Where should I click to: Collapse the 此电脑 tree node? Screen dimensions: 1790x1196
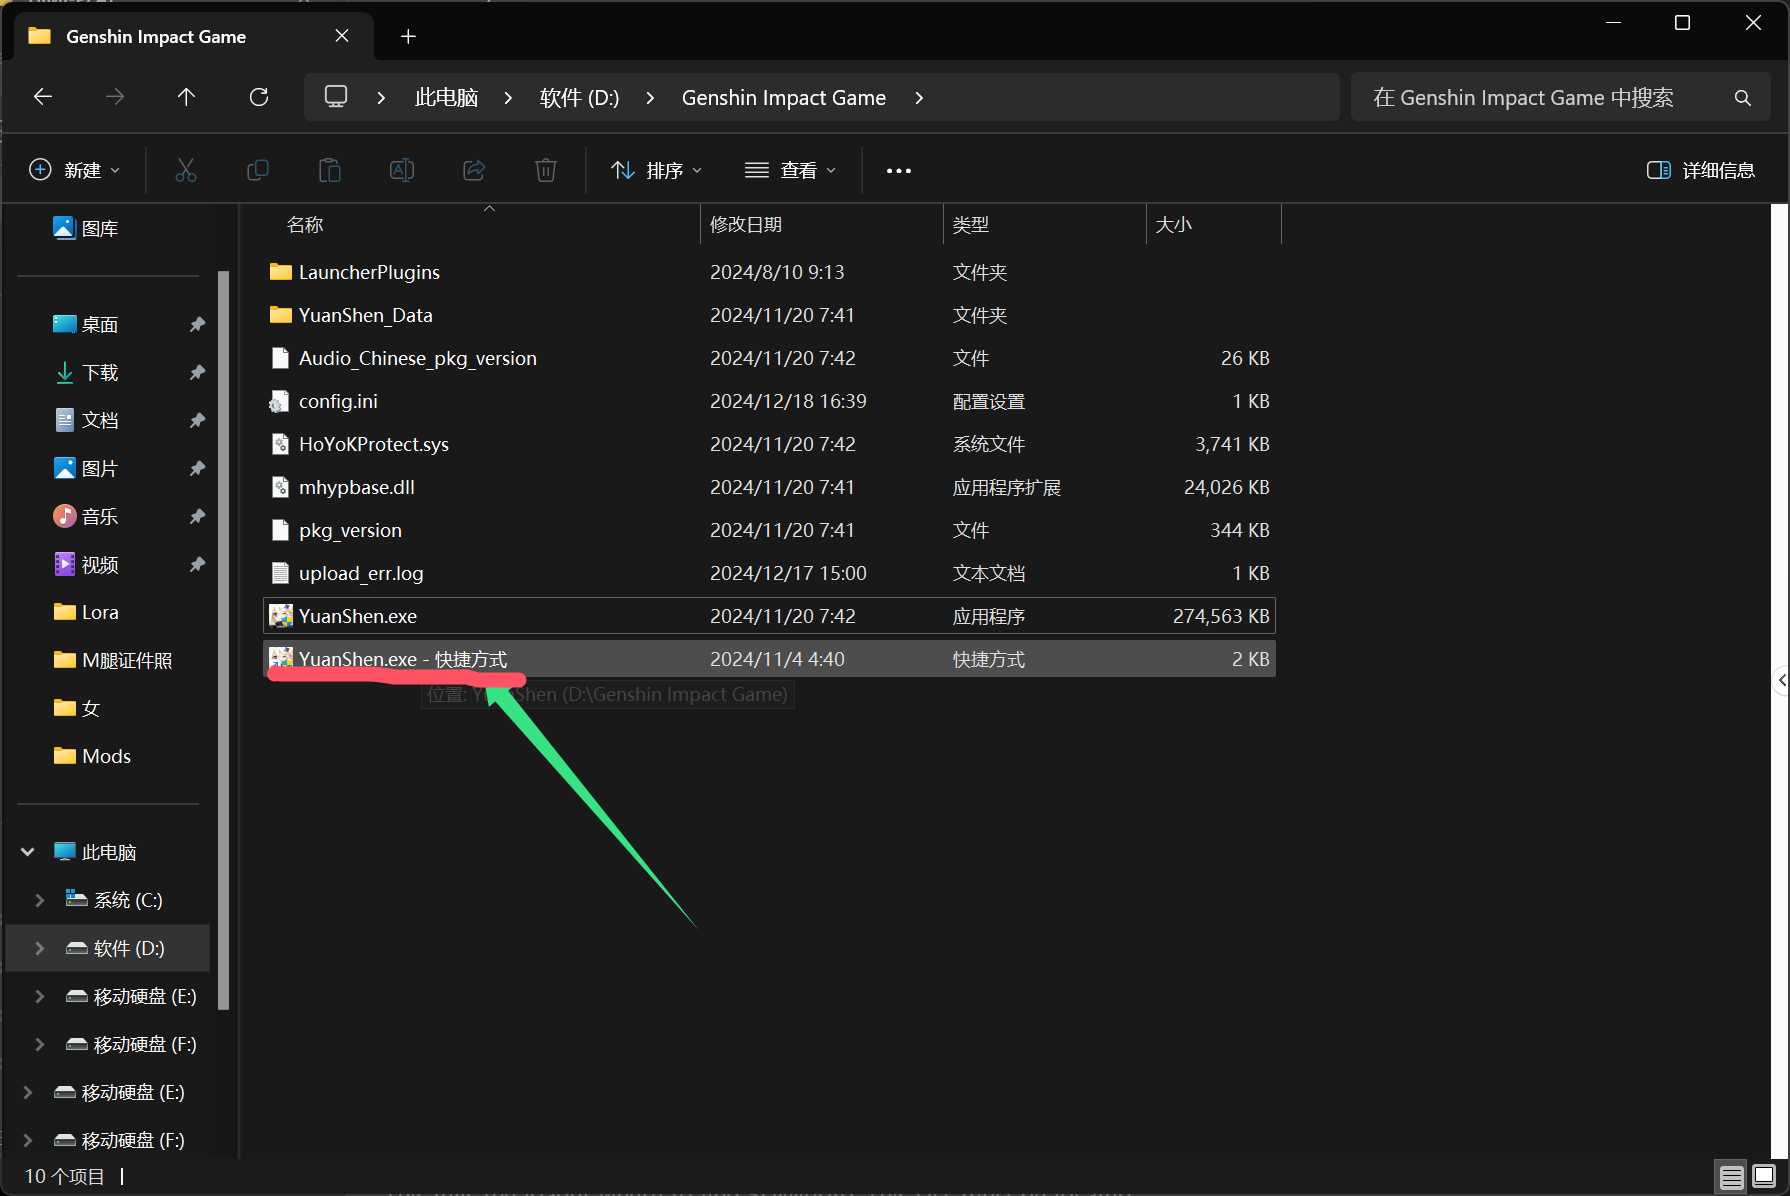tap(28, 852)
